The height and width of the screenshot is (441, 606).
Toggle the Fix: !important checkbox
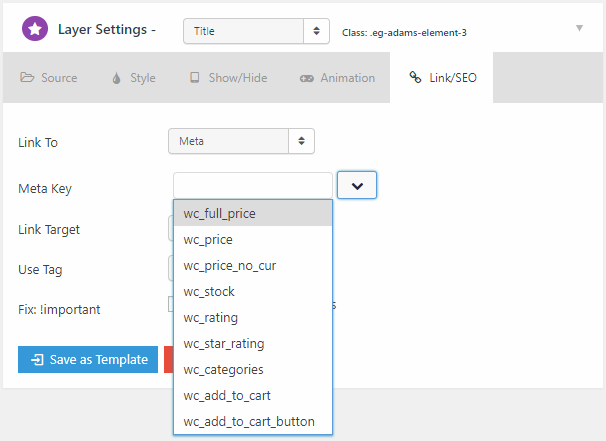click(x=171, y=304)
